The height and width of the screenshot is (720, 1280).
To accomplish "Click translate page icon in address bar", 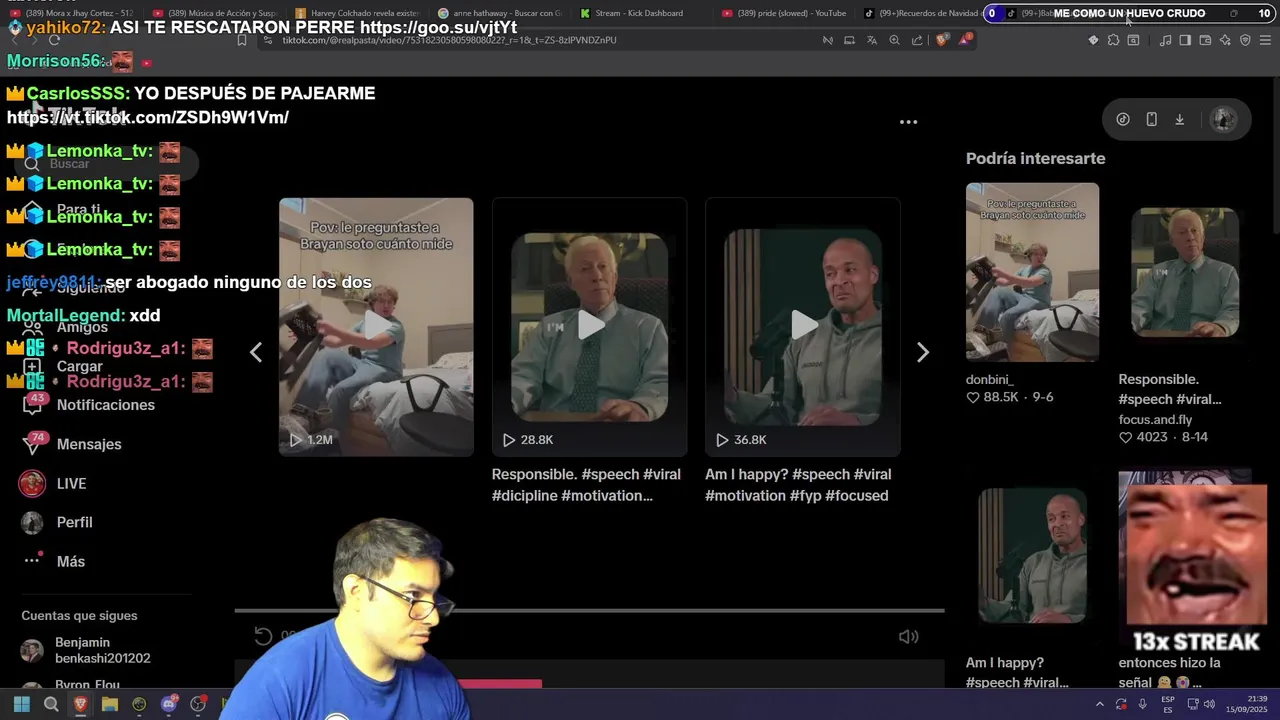I will pyautogui.click(x=871, y=40).
